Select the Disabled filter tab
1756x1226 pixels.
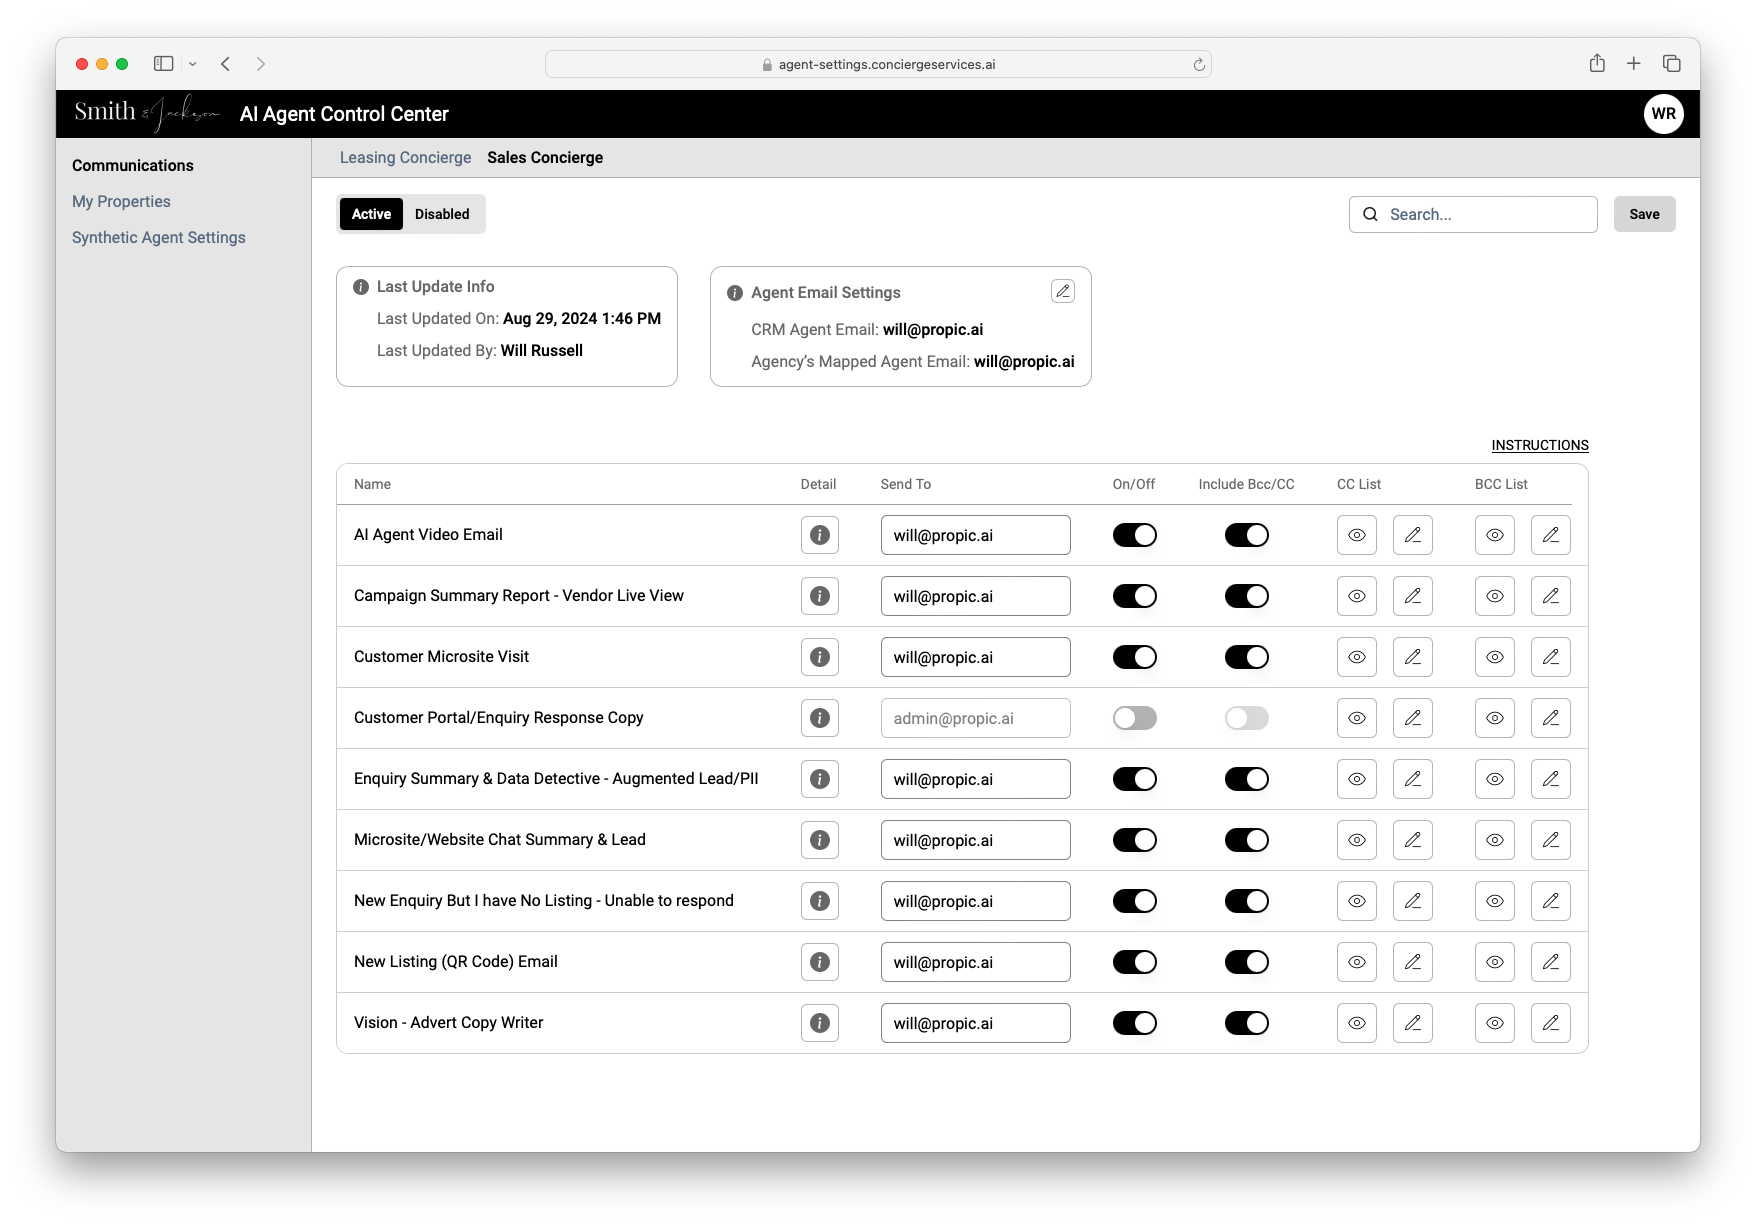[x=442, y=214]
